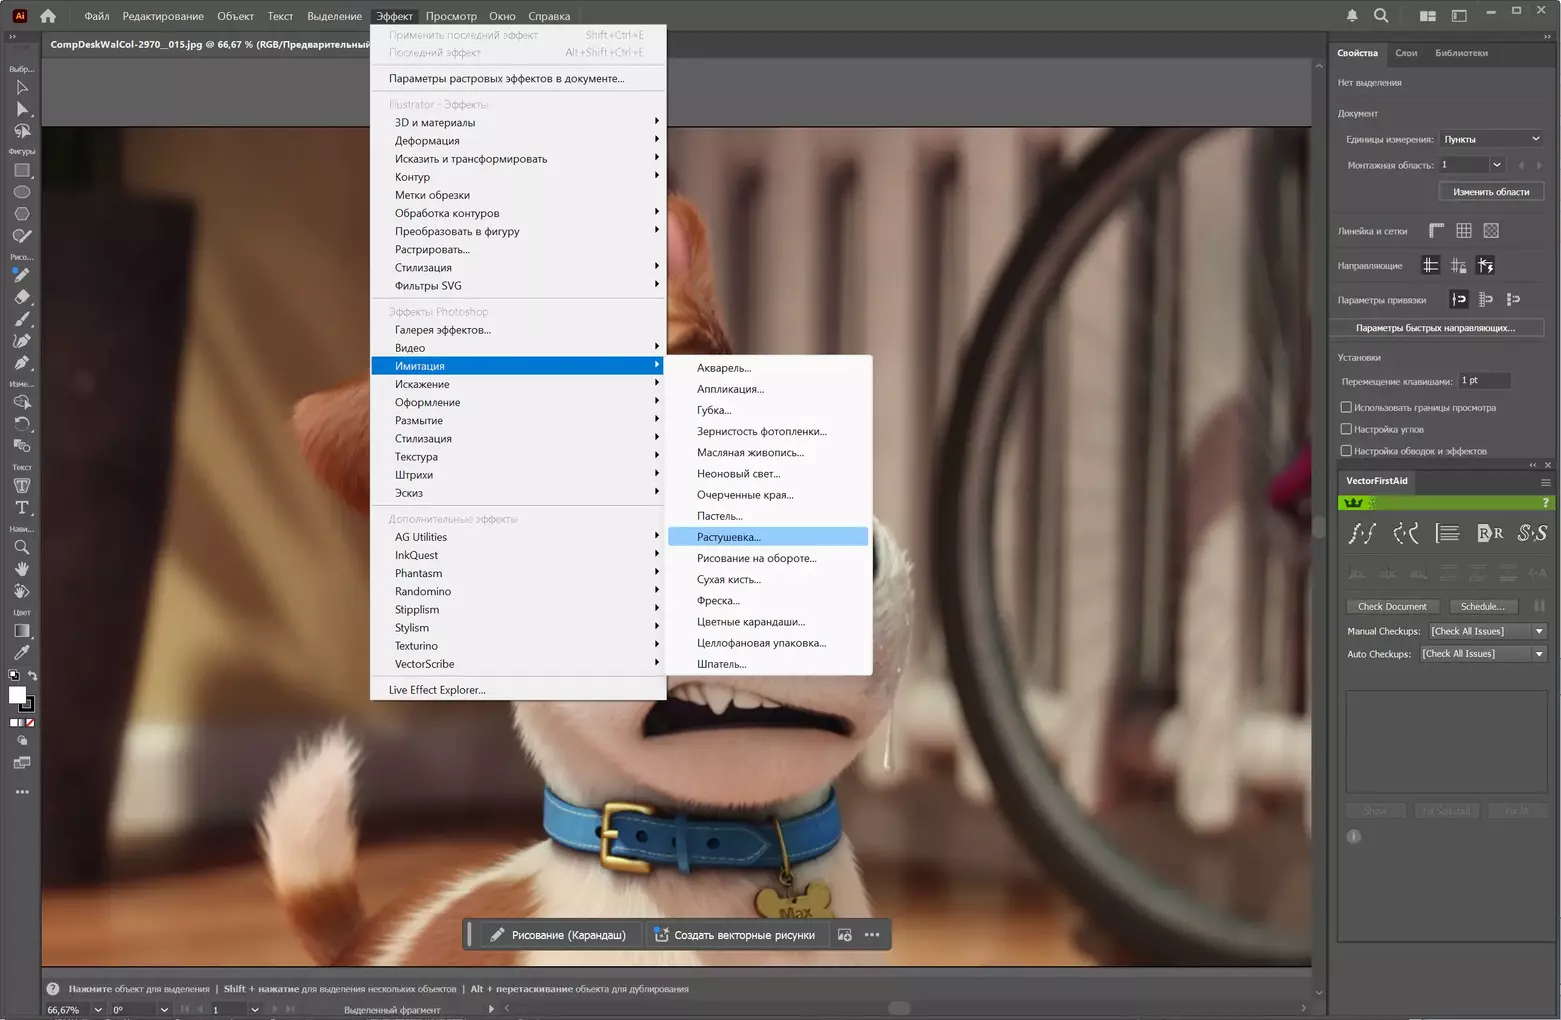The image size is (1561, 1020).
Task: Toggle lock guides button
Action: pos(1458,266)
